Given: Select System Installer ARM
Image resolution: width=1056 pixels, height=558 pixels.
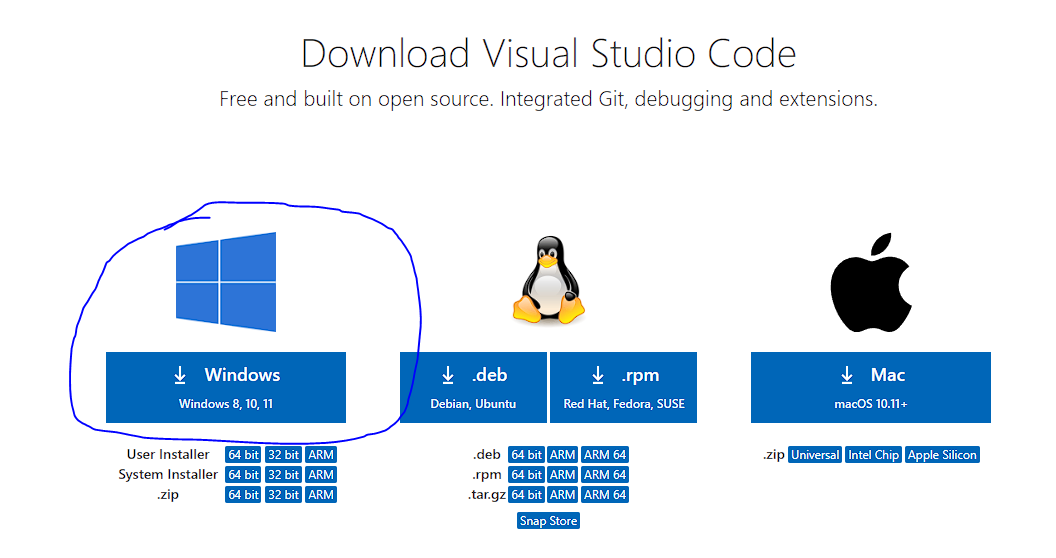Looking at the screenshot, I should point(321,475).
